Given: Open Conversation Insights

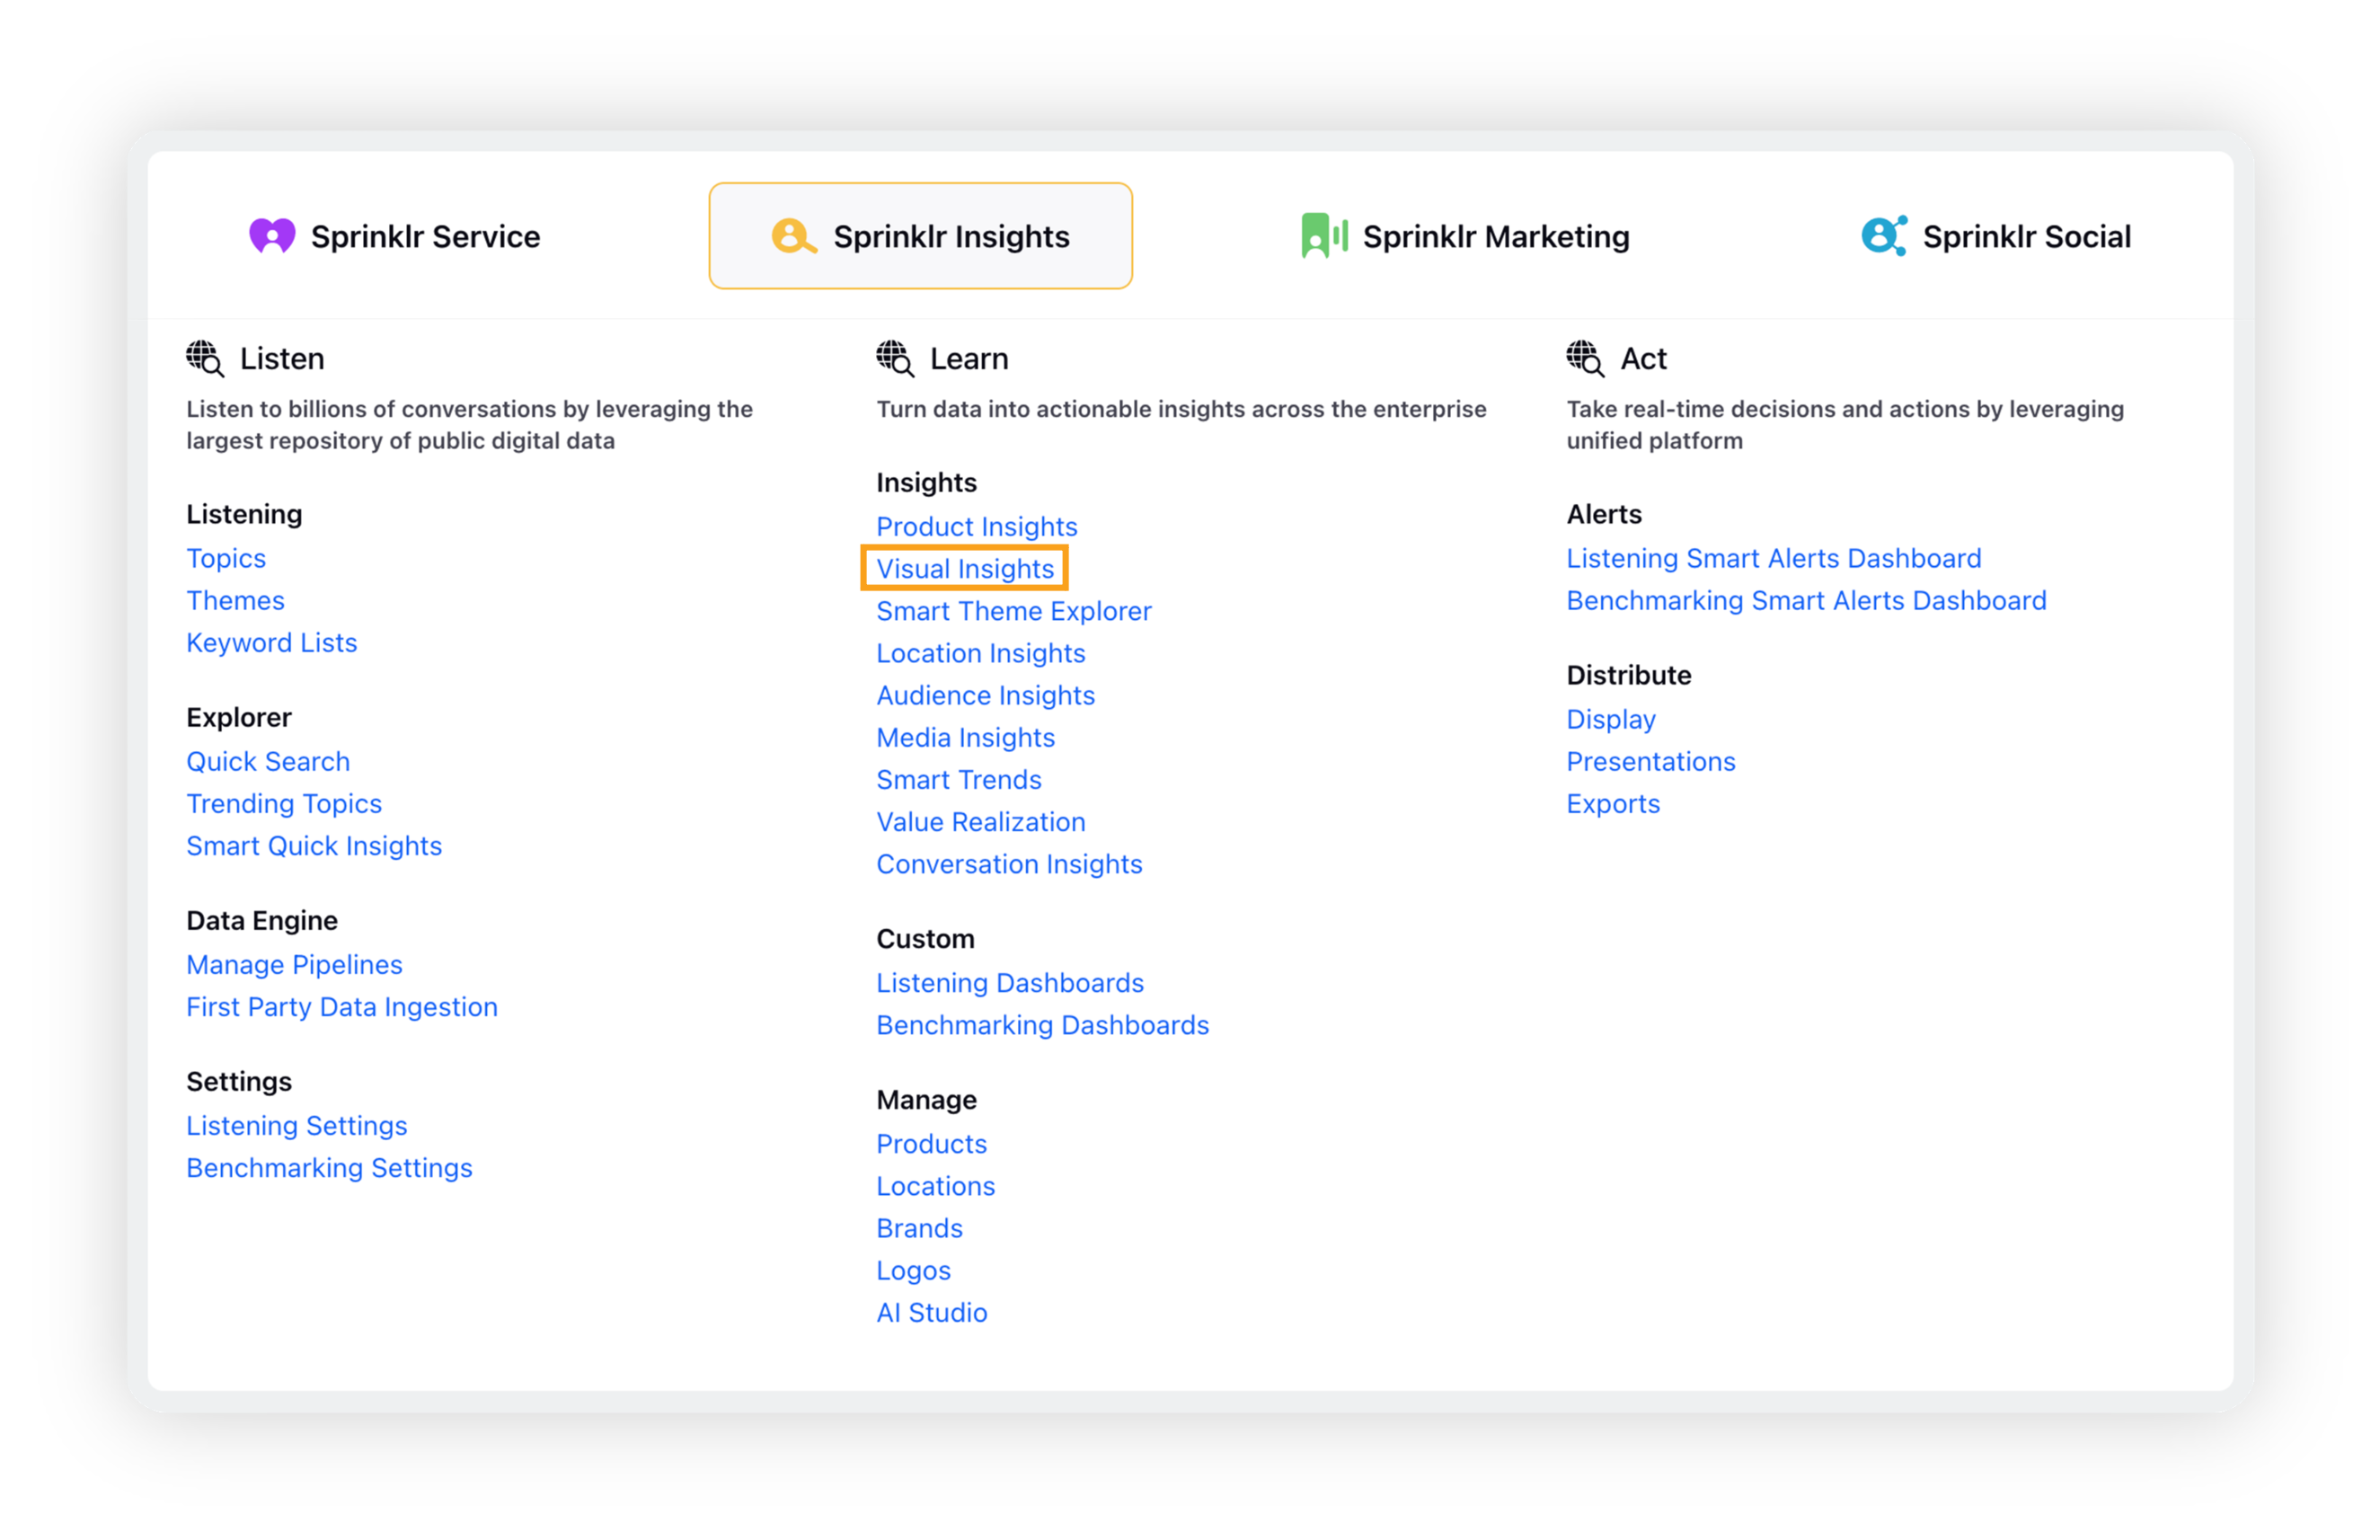Looking at the screenshot, I should point(1009,863).
